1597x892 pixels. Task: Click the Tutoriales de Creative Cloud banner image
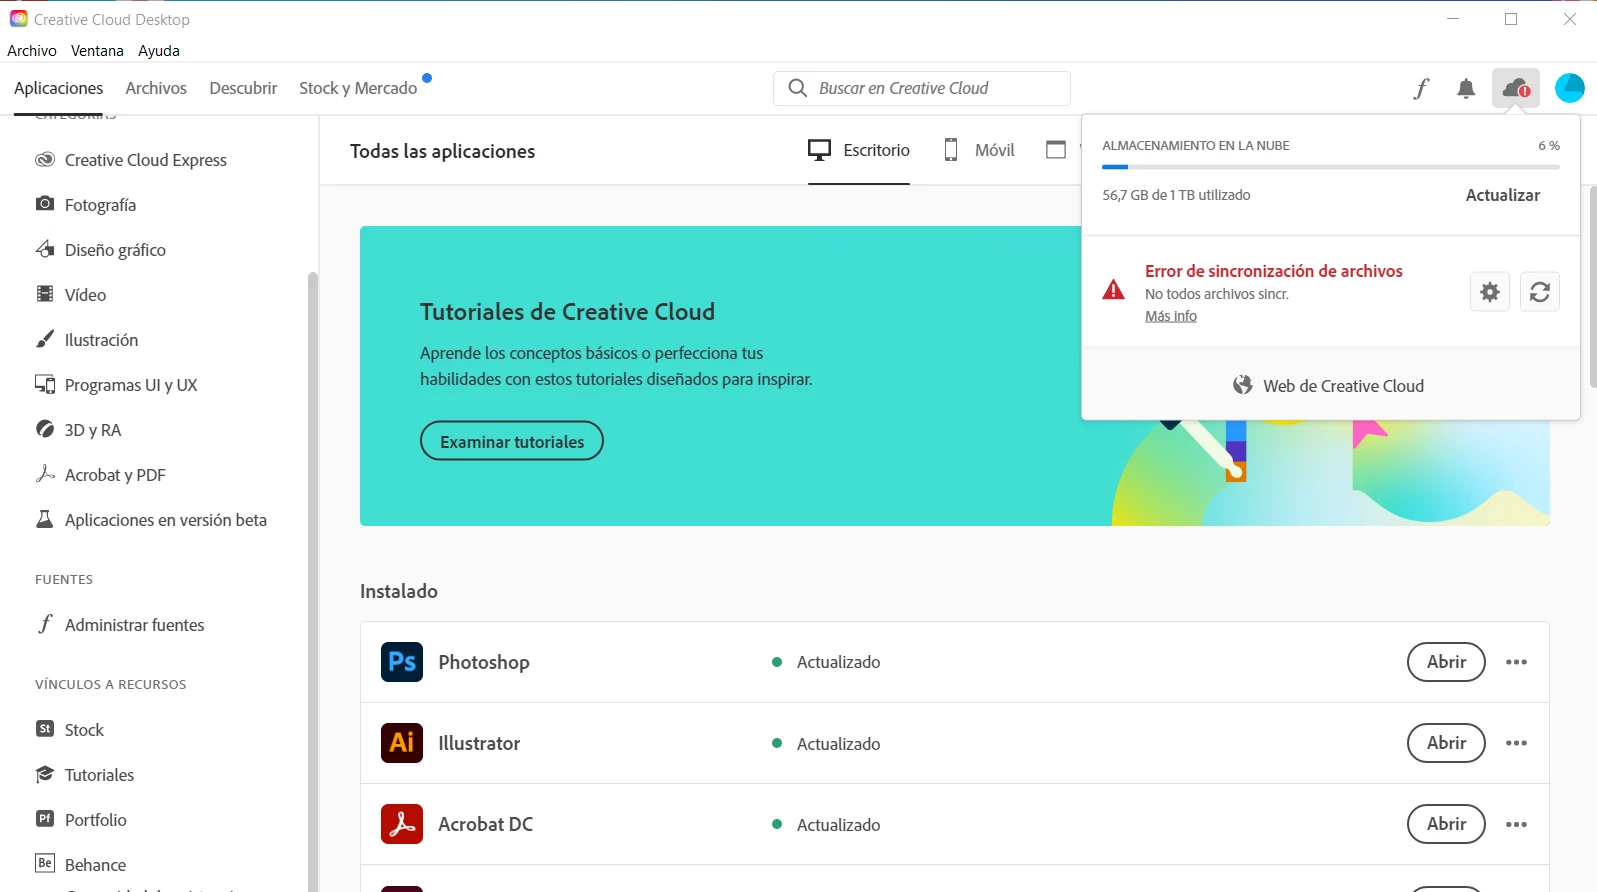955,376
